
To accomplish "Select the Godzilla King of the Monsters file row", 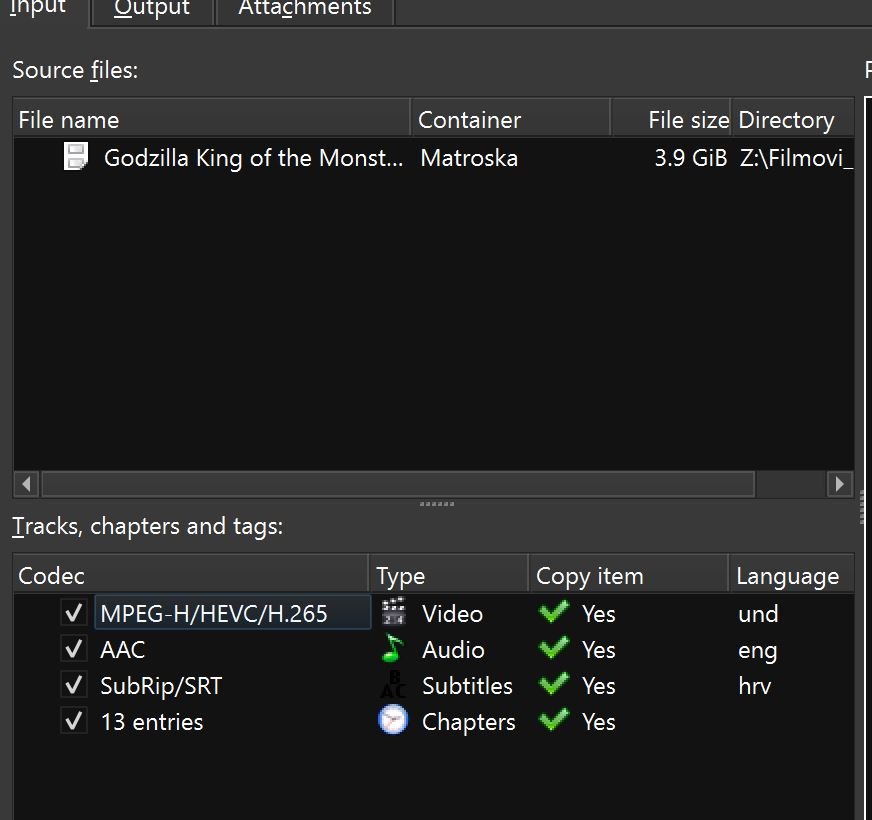I will pos(433,157).
